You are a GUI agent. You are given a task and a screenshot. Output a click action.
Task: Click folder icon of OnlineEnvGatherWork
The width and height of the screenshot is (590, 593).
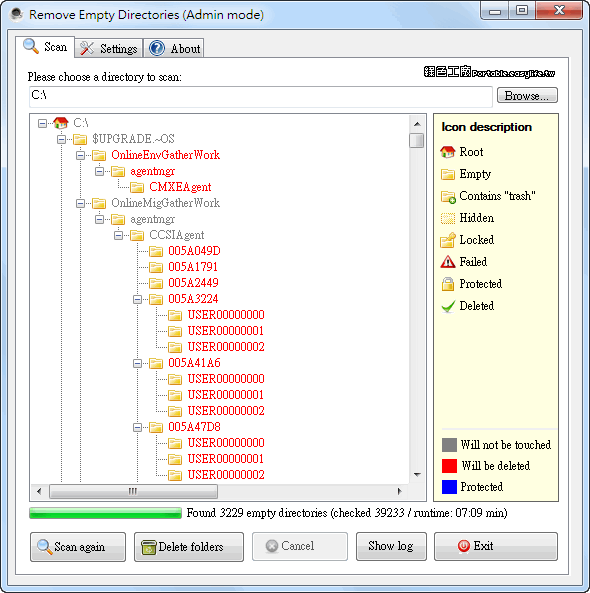coord(99,155)
